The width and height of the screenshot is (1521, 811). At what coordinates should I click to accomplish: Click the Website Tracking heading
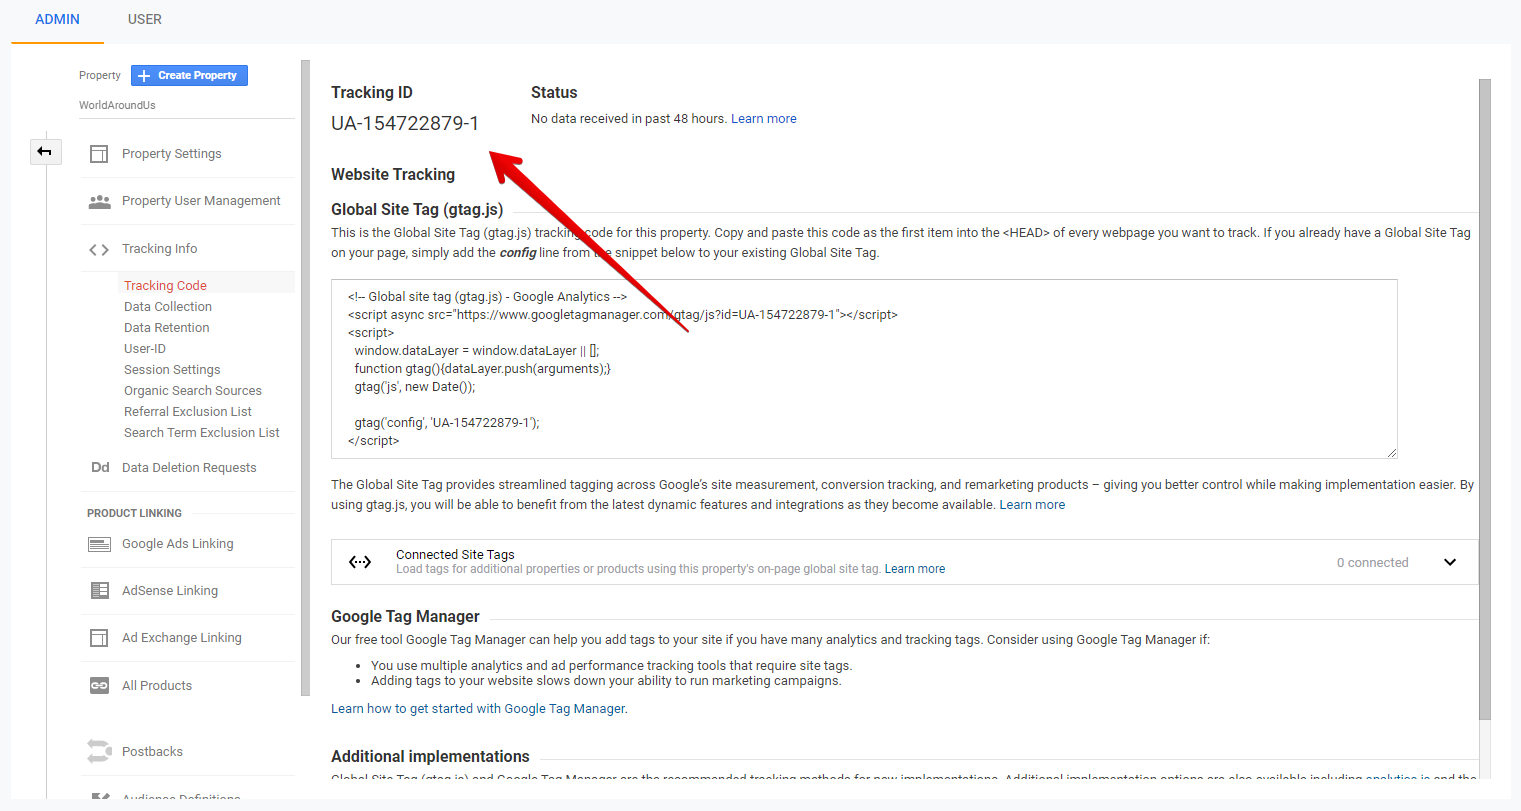[393, 175]
